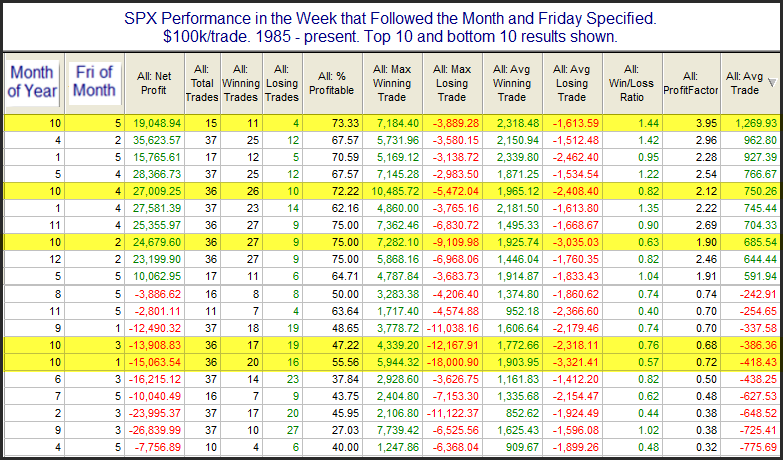Select the net profit cell -16,215.12

point(155,380)
